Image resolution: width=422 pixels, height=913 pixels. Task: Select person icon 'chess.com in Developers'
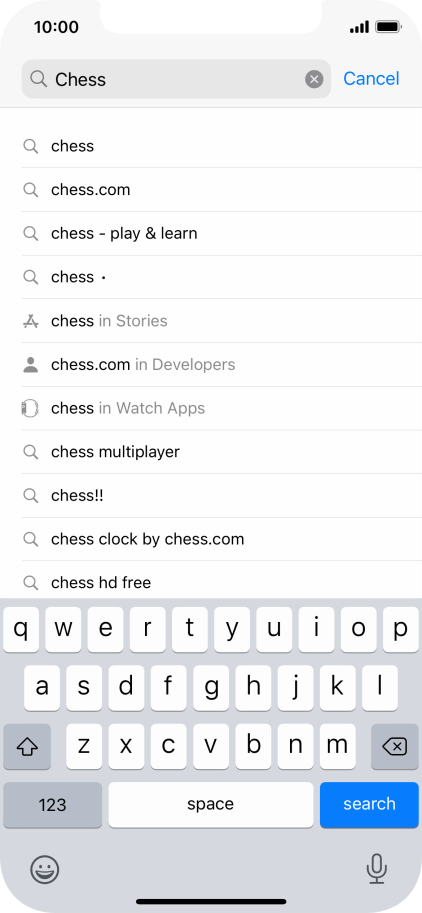pos(31,365)
